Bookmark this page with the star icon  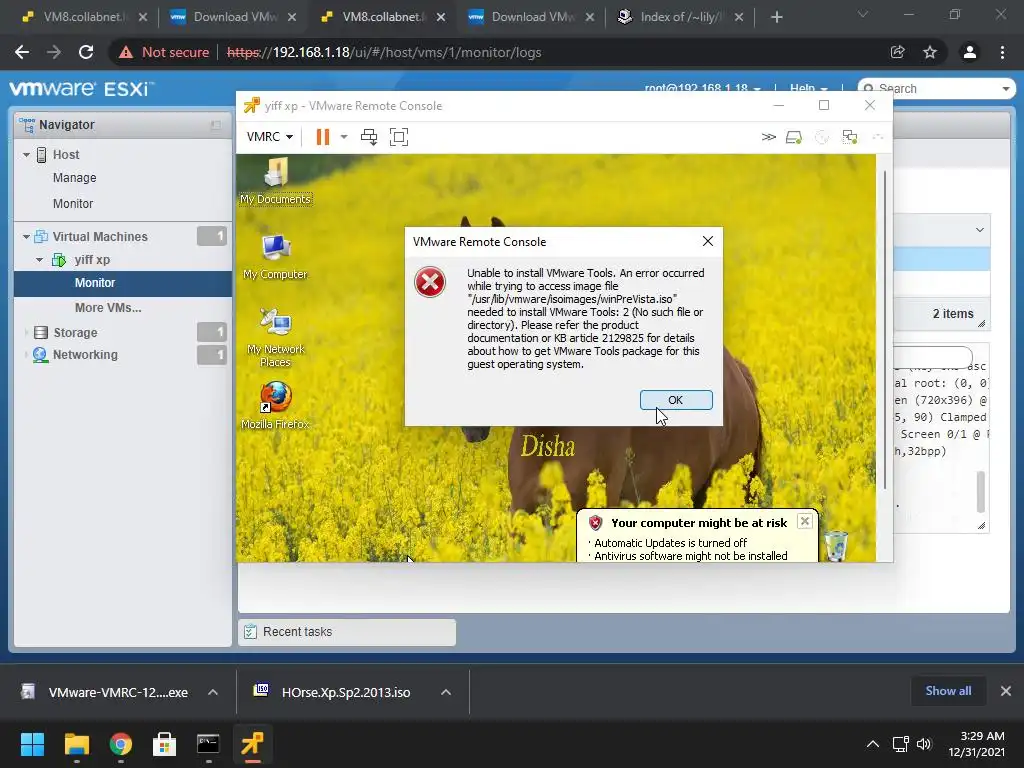pyautogui.click(x=930, y=52)
